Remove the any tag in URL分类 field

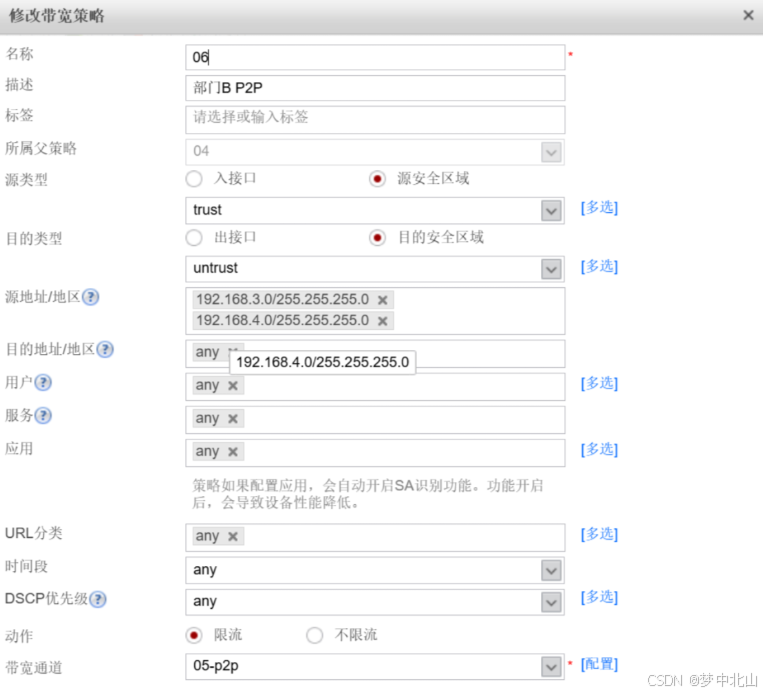tap(233, 536)
